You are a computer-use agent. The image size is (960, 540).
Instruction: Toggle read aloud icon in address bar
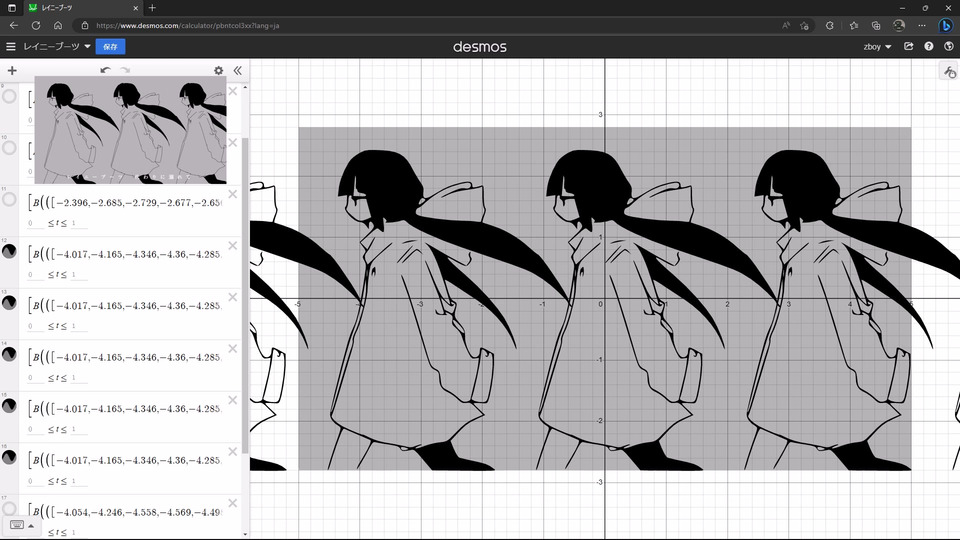point(786,26)
